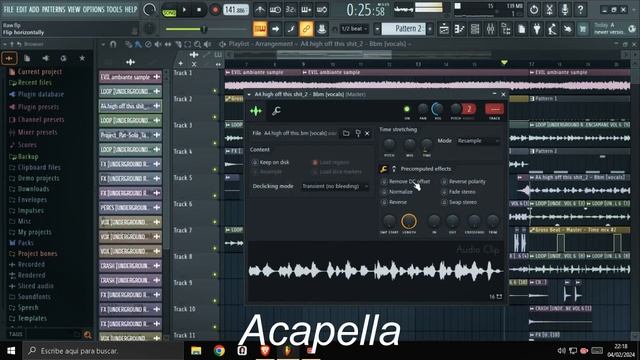This screenshot has height=360, width=640.
Task: Open time stretching Mode dropdown
Action: (478, 140)
